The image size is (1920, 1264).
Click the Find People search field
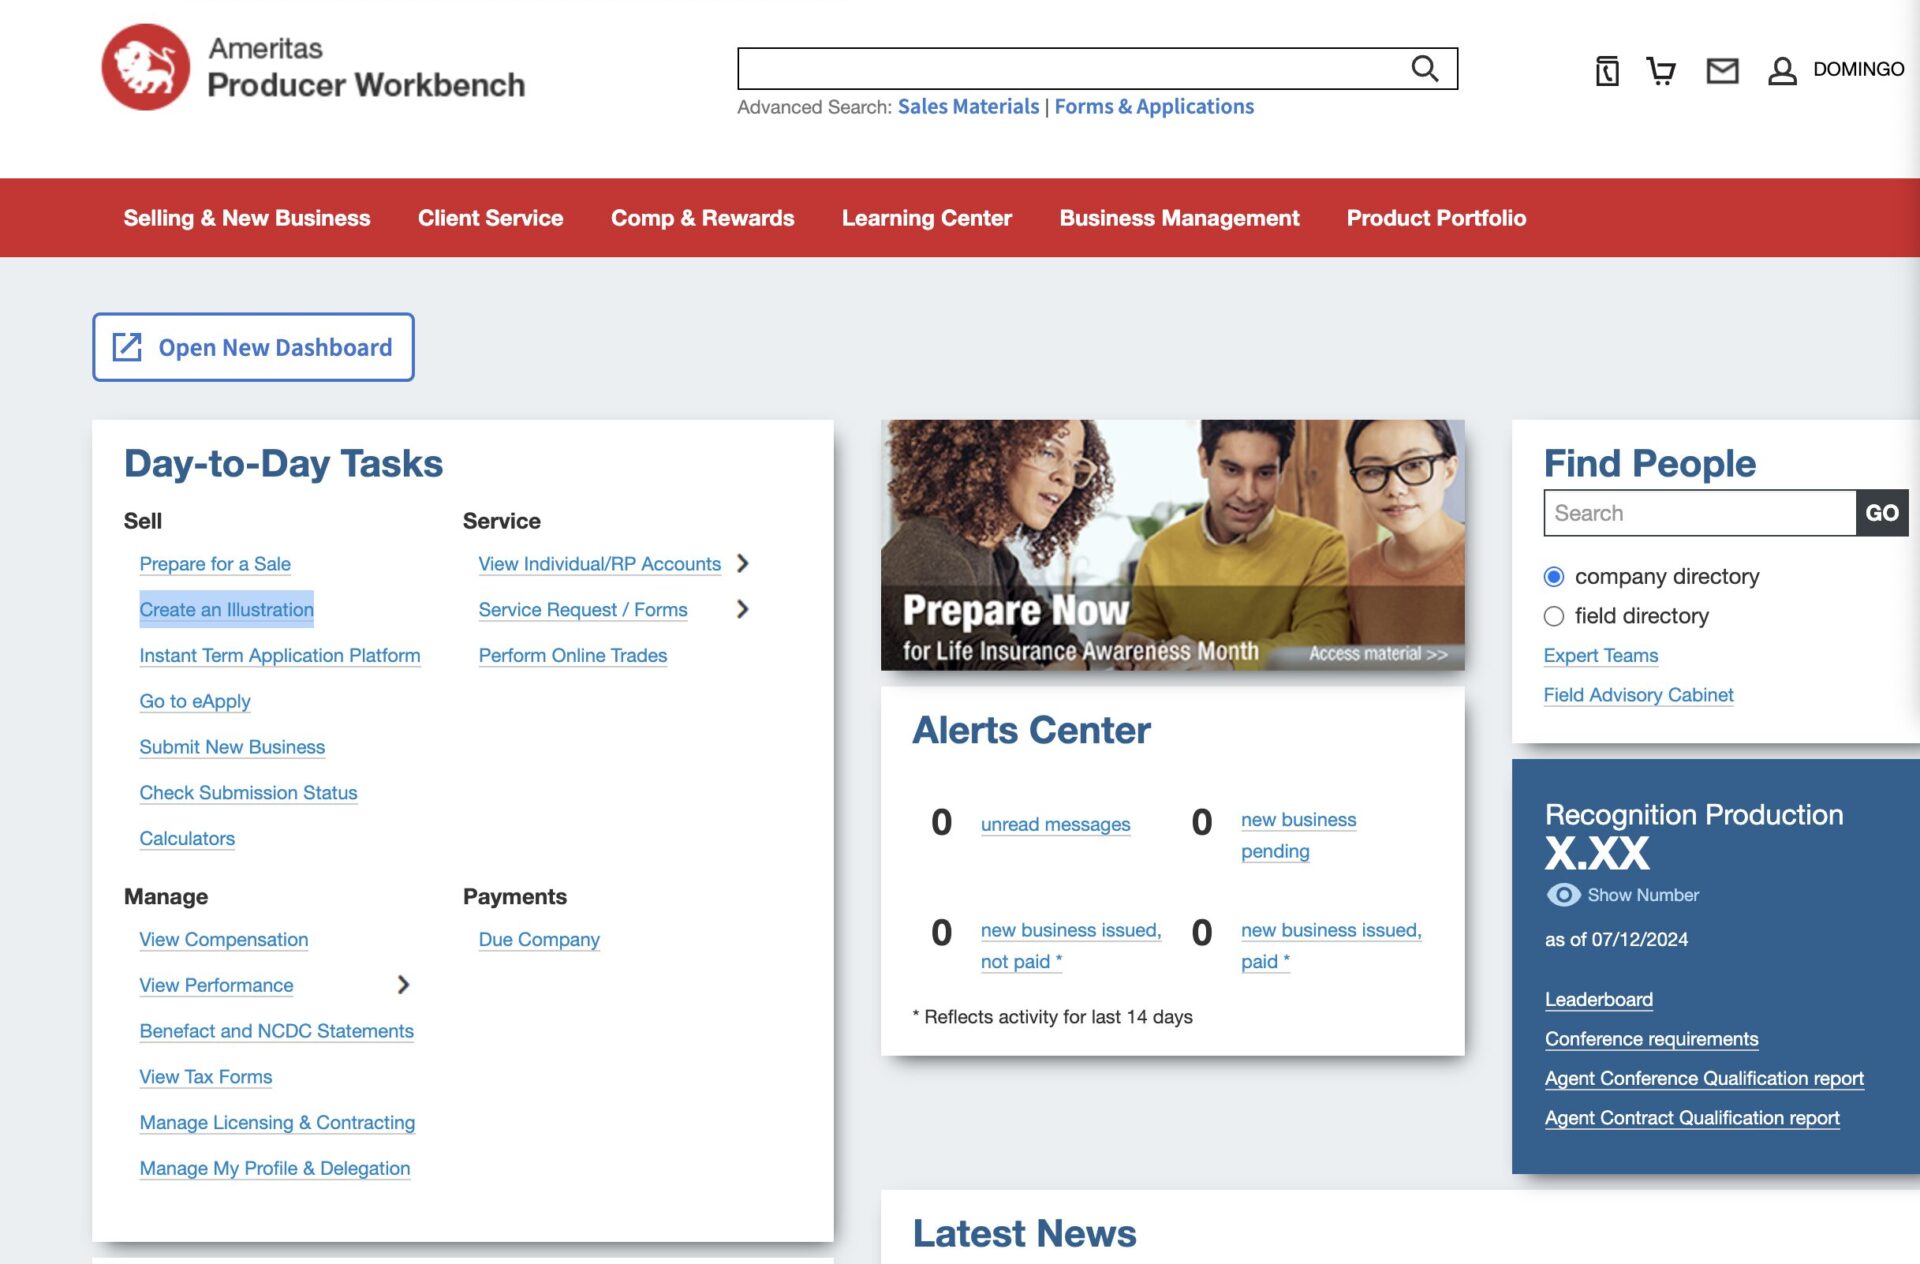(1700, 513)
